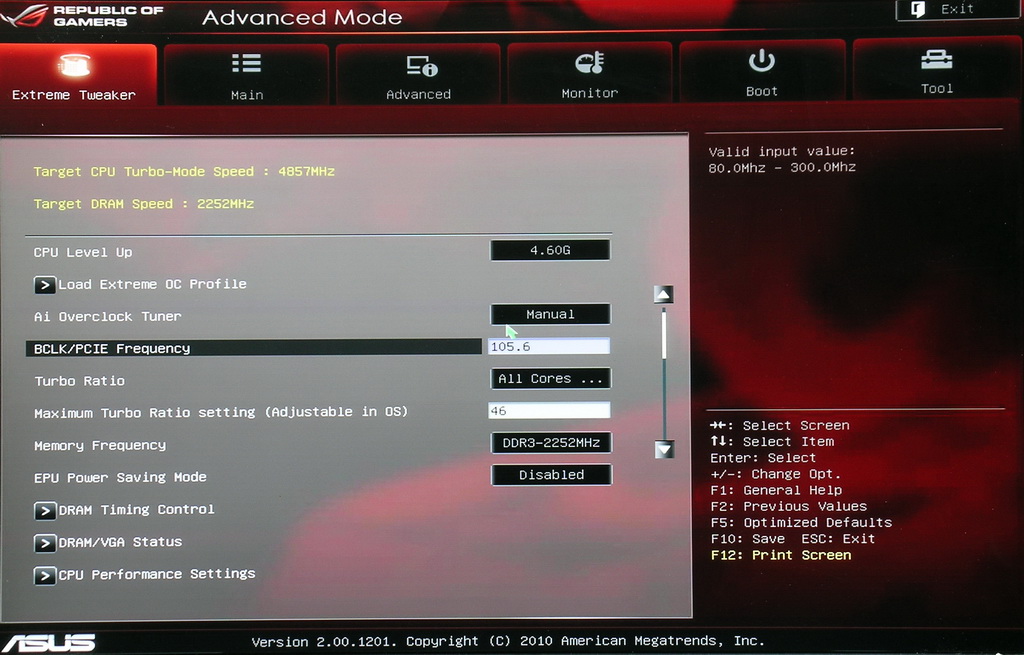This screenshot has width=1024, height=655.
Task: Select the BCLK/PCIE Frequency row label
Action: 112,349
